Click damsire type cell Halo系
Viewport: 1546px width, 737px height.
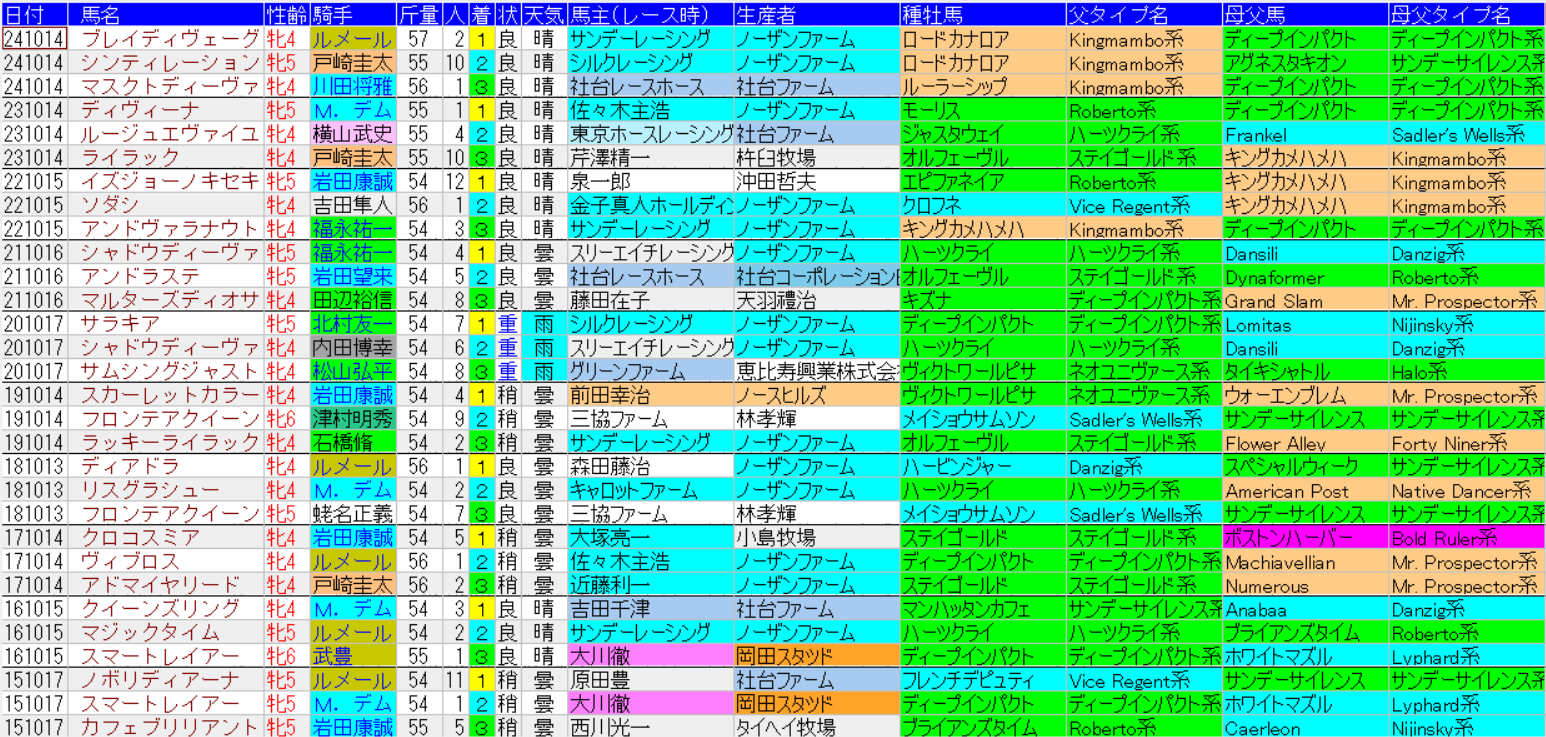1466,372
